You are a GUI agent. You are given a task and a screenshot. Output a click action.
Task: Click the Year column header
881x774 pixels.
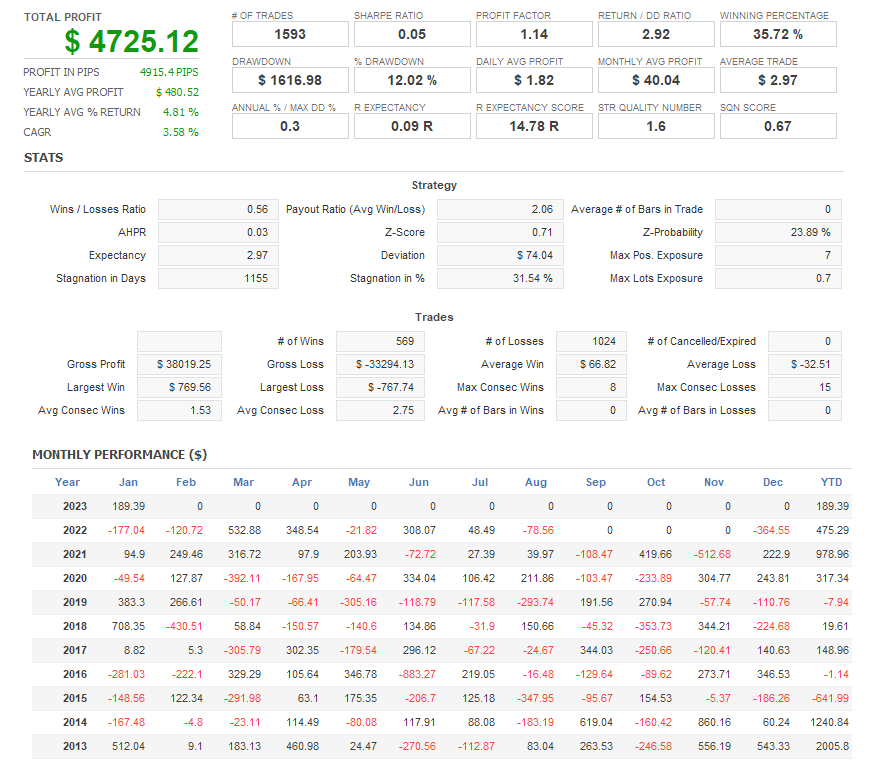tap(67, 482)
